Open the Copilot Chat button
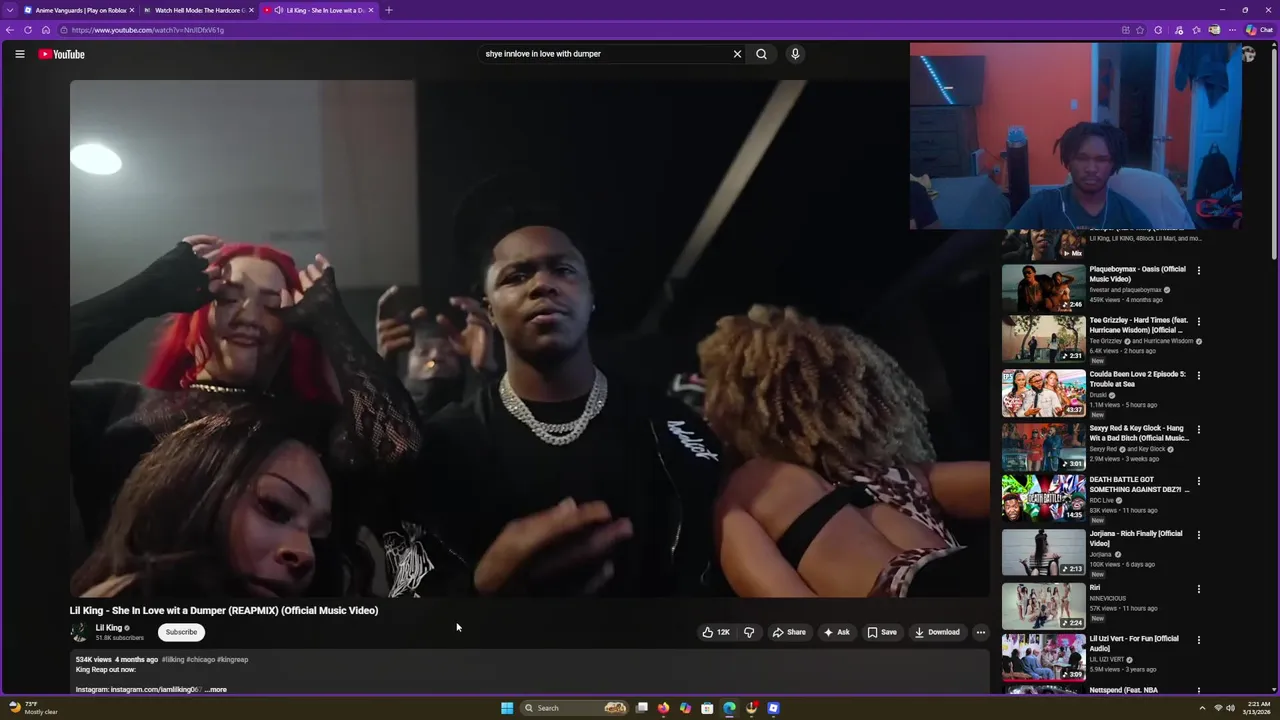The image size is (1280, 720). point(1259,30)
